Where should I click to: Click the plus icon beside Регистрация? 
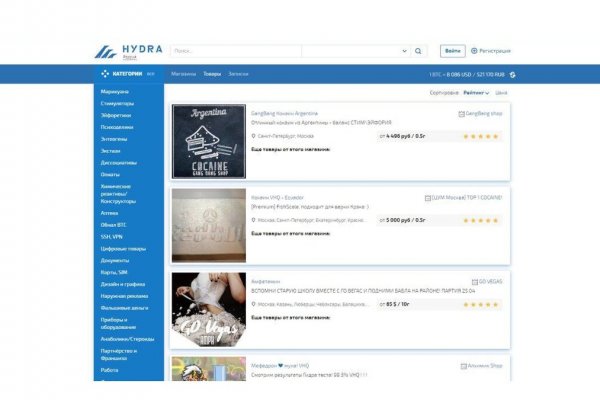(474, 51)
